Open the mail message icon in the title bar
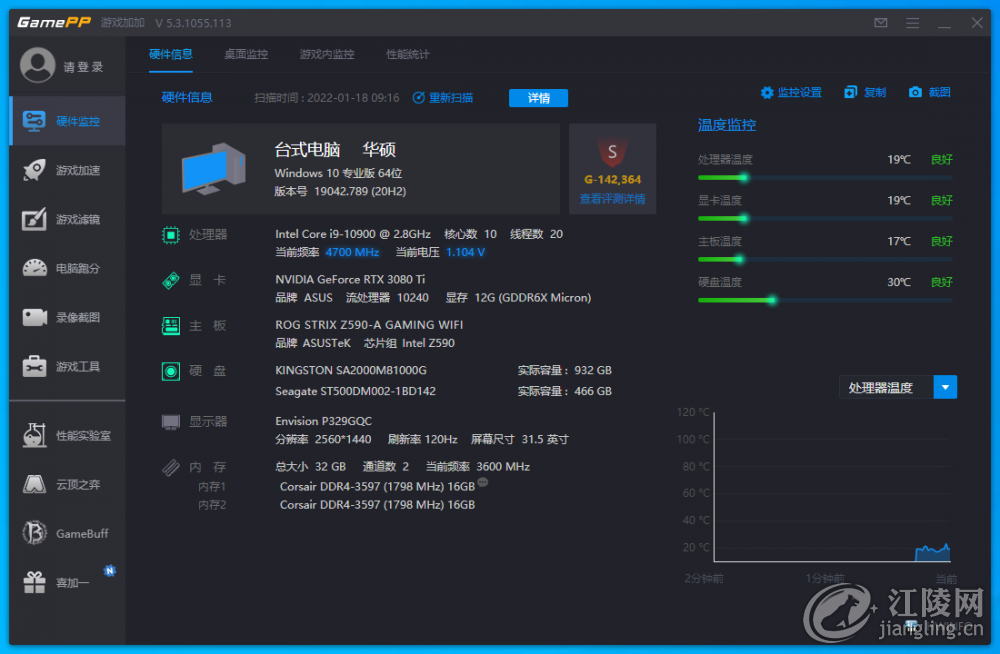Image resolution: width=1000 pixels, height=654 pixels. [881, 23]
